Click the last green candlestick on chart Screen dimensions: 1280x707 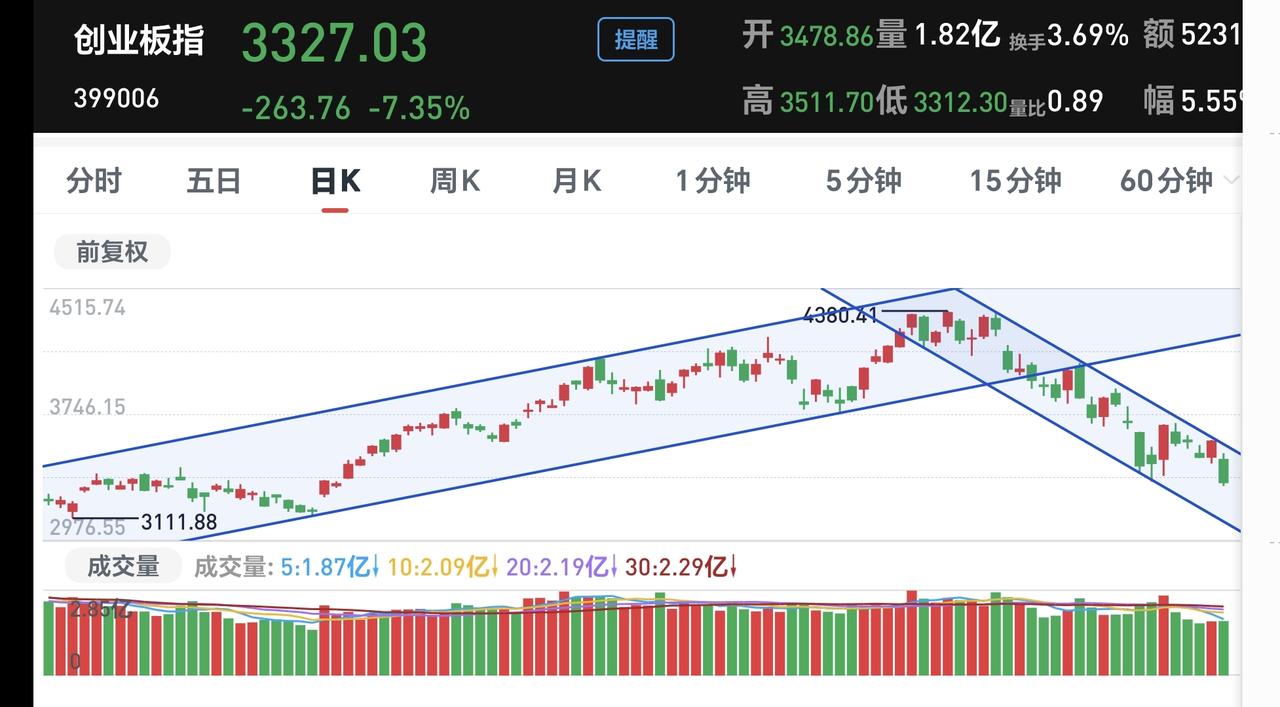(1224, 470)
